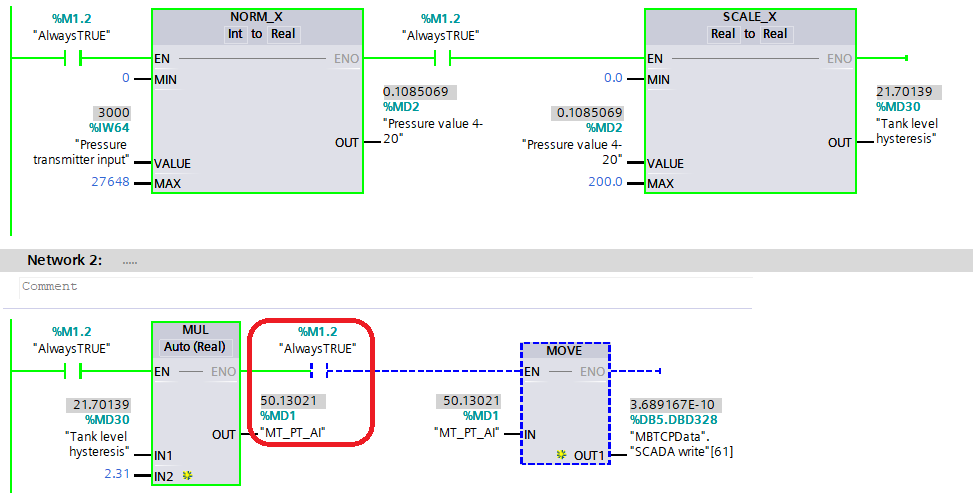The height and width of the screenshot is (493, 973).
Task: Select the SCALE_X block title
Action: (x=750, y=17)
